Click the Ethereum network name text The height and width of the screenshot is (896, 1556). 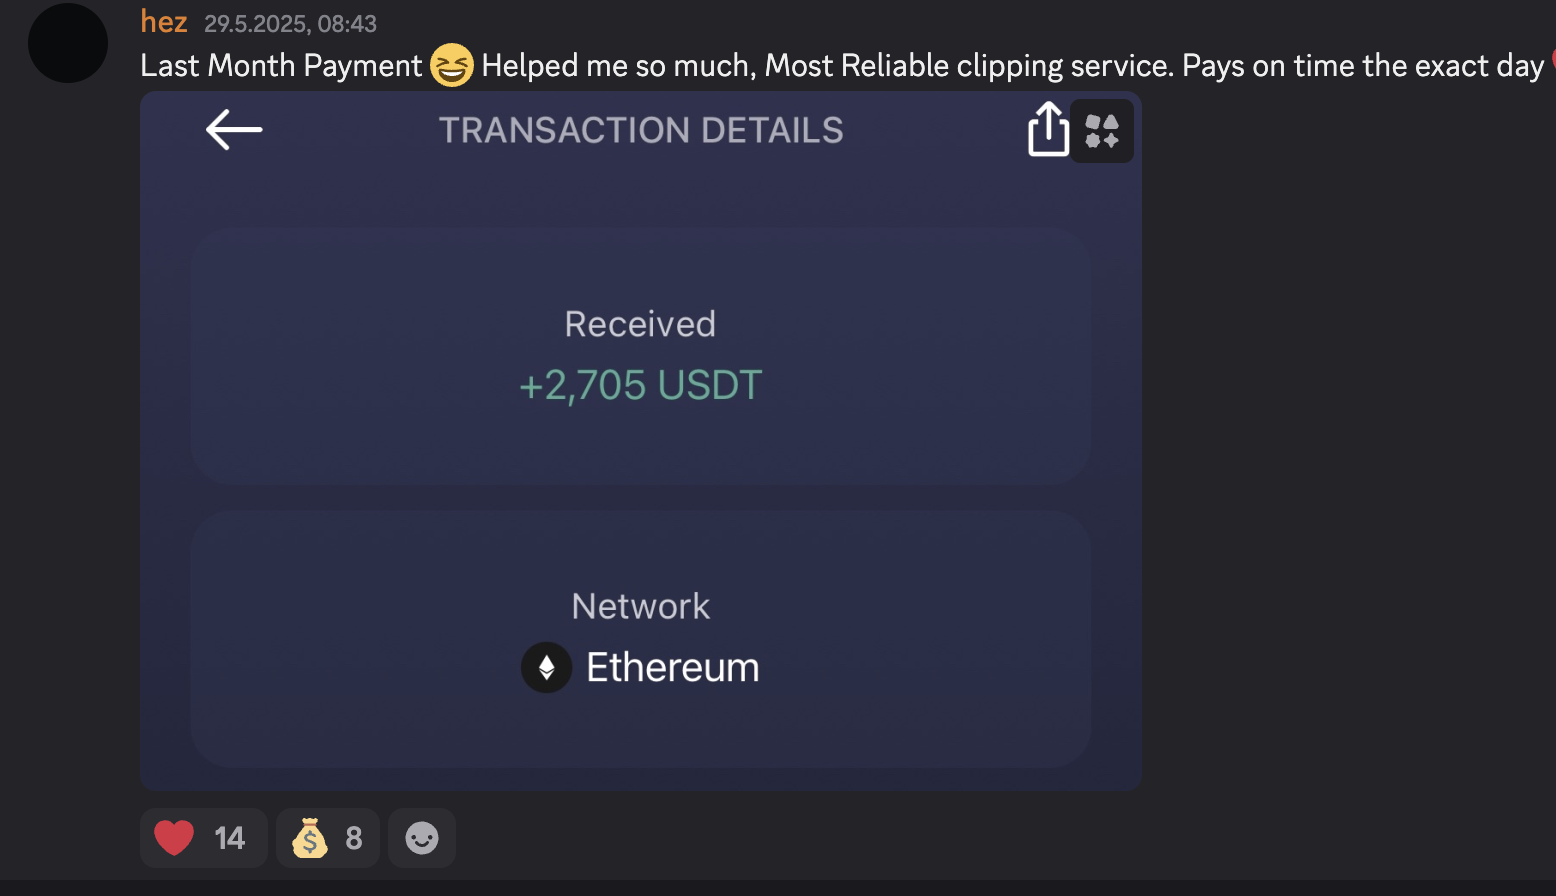click(673, 667)
